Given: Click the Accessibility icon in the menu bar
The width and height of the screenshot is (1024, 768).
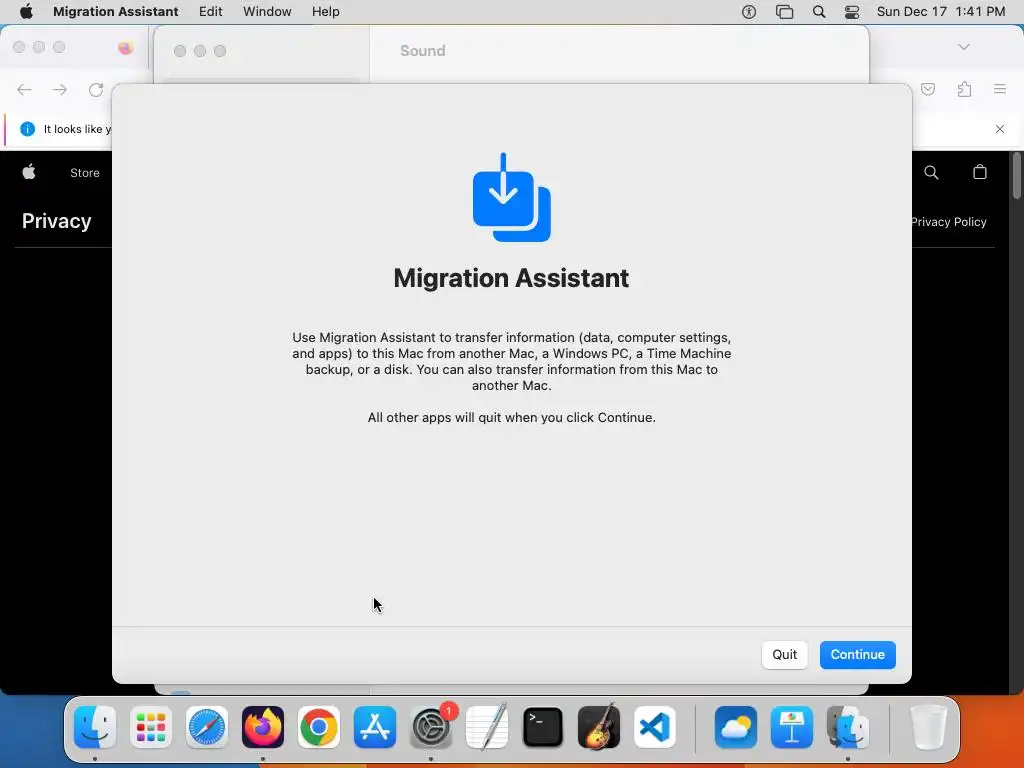Looking at the screenshot, I should click(x=748, y=12).
